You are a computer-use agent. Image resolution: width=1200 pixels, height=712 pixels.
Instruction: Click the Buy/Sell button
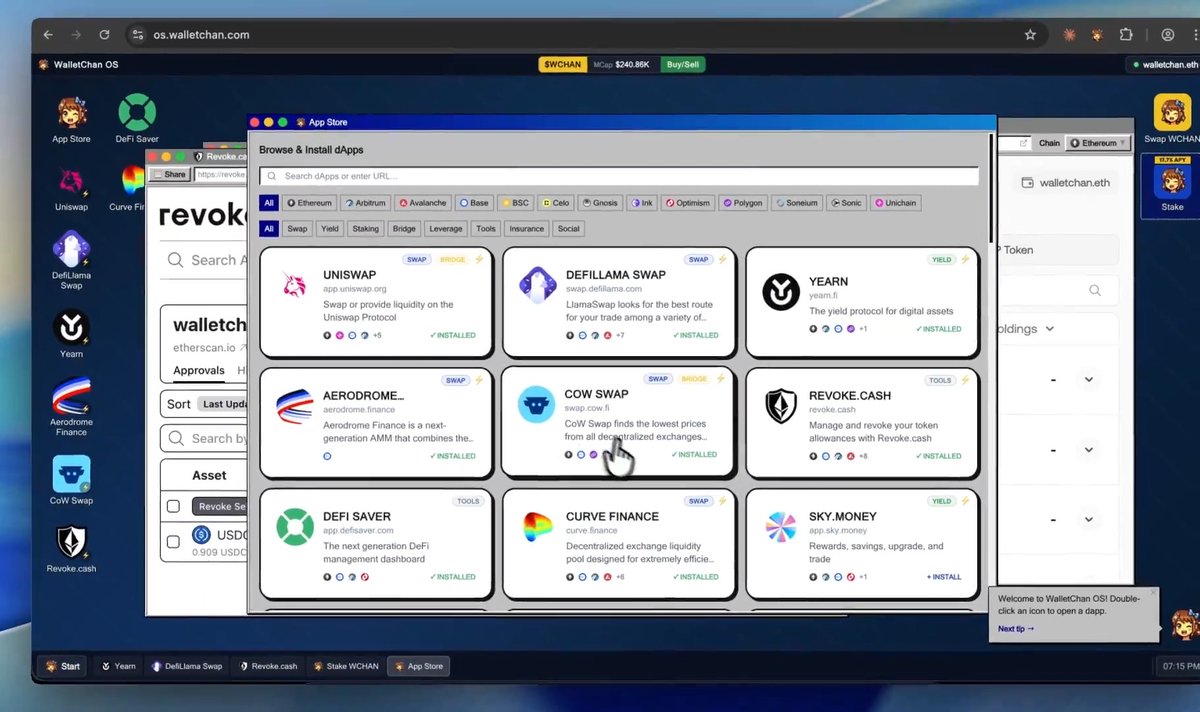tap(684, 64)
